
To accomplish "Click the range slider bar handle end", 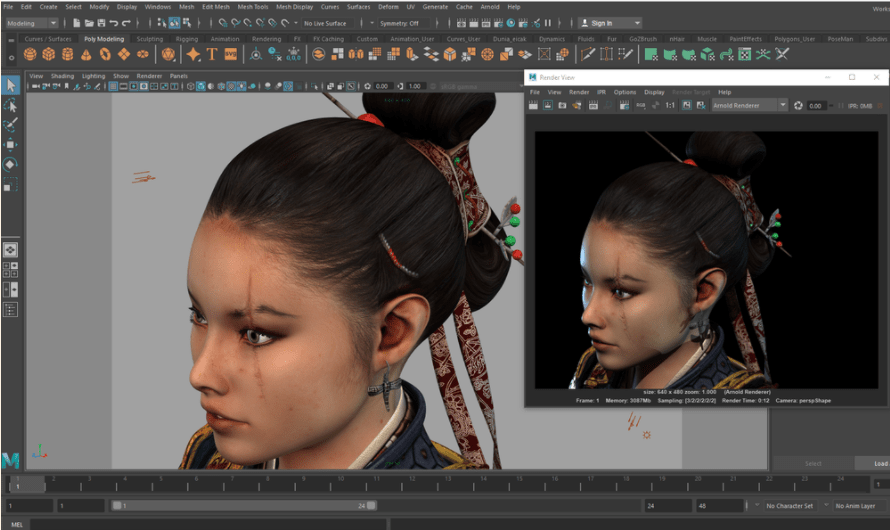I will 371,505.
